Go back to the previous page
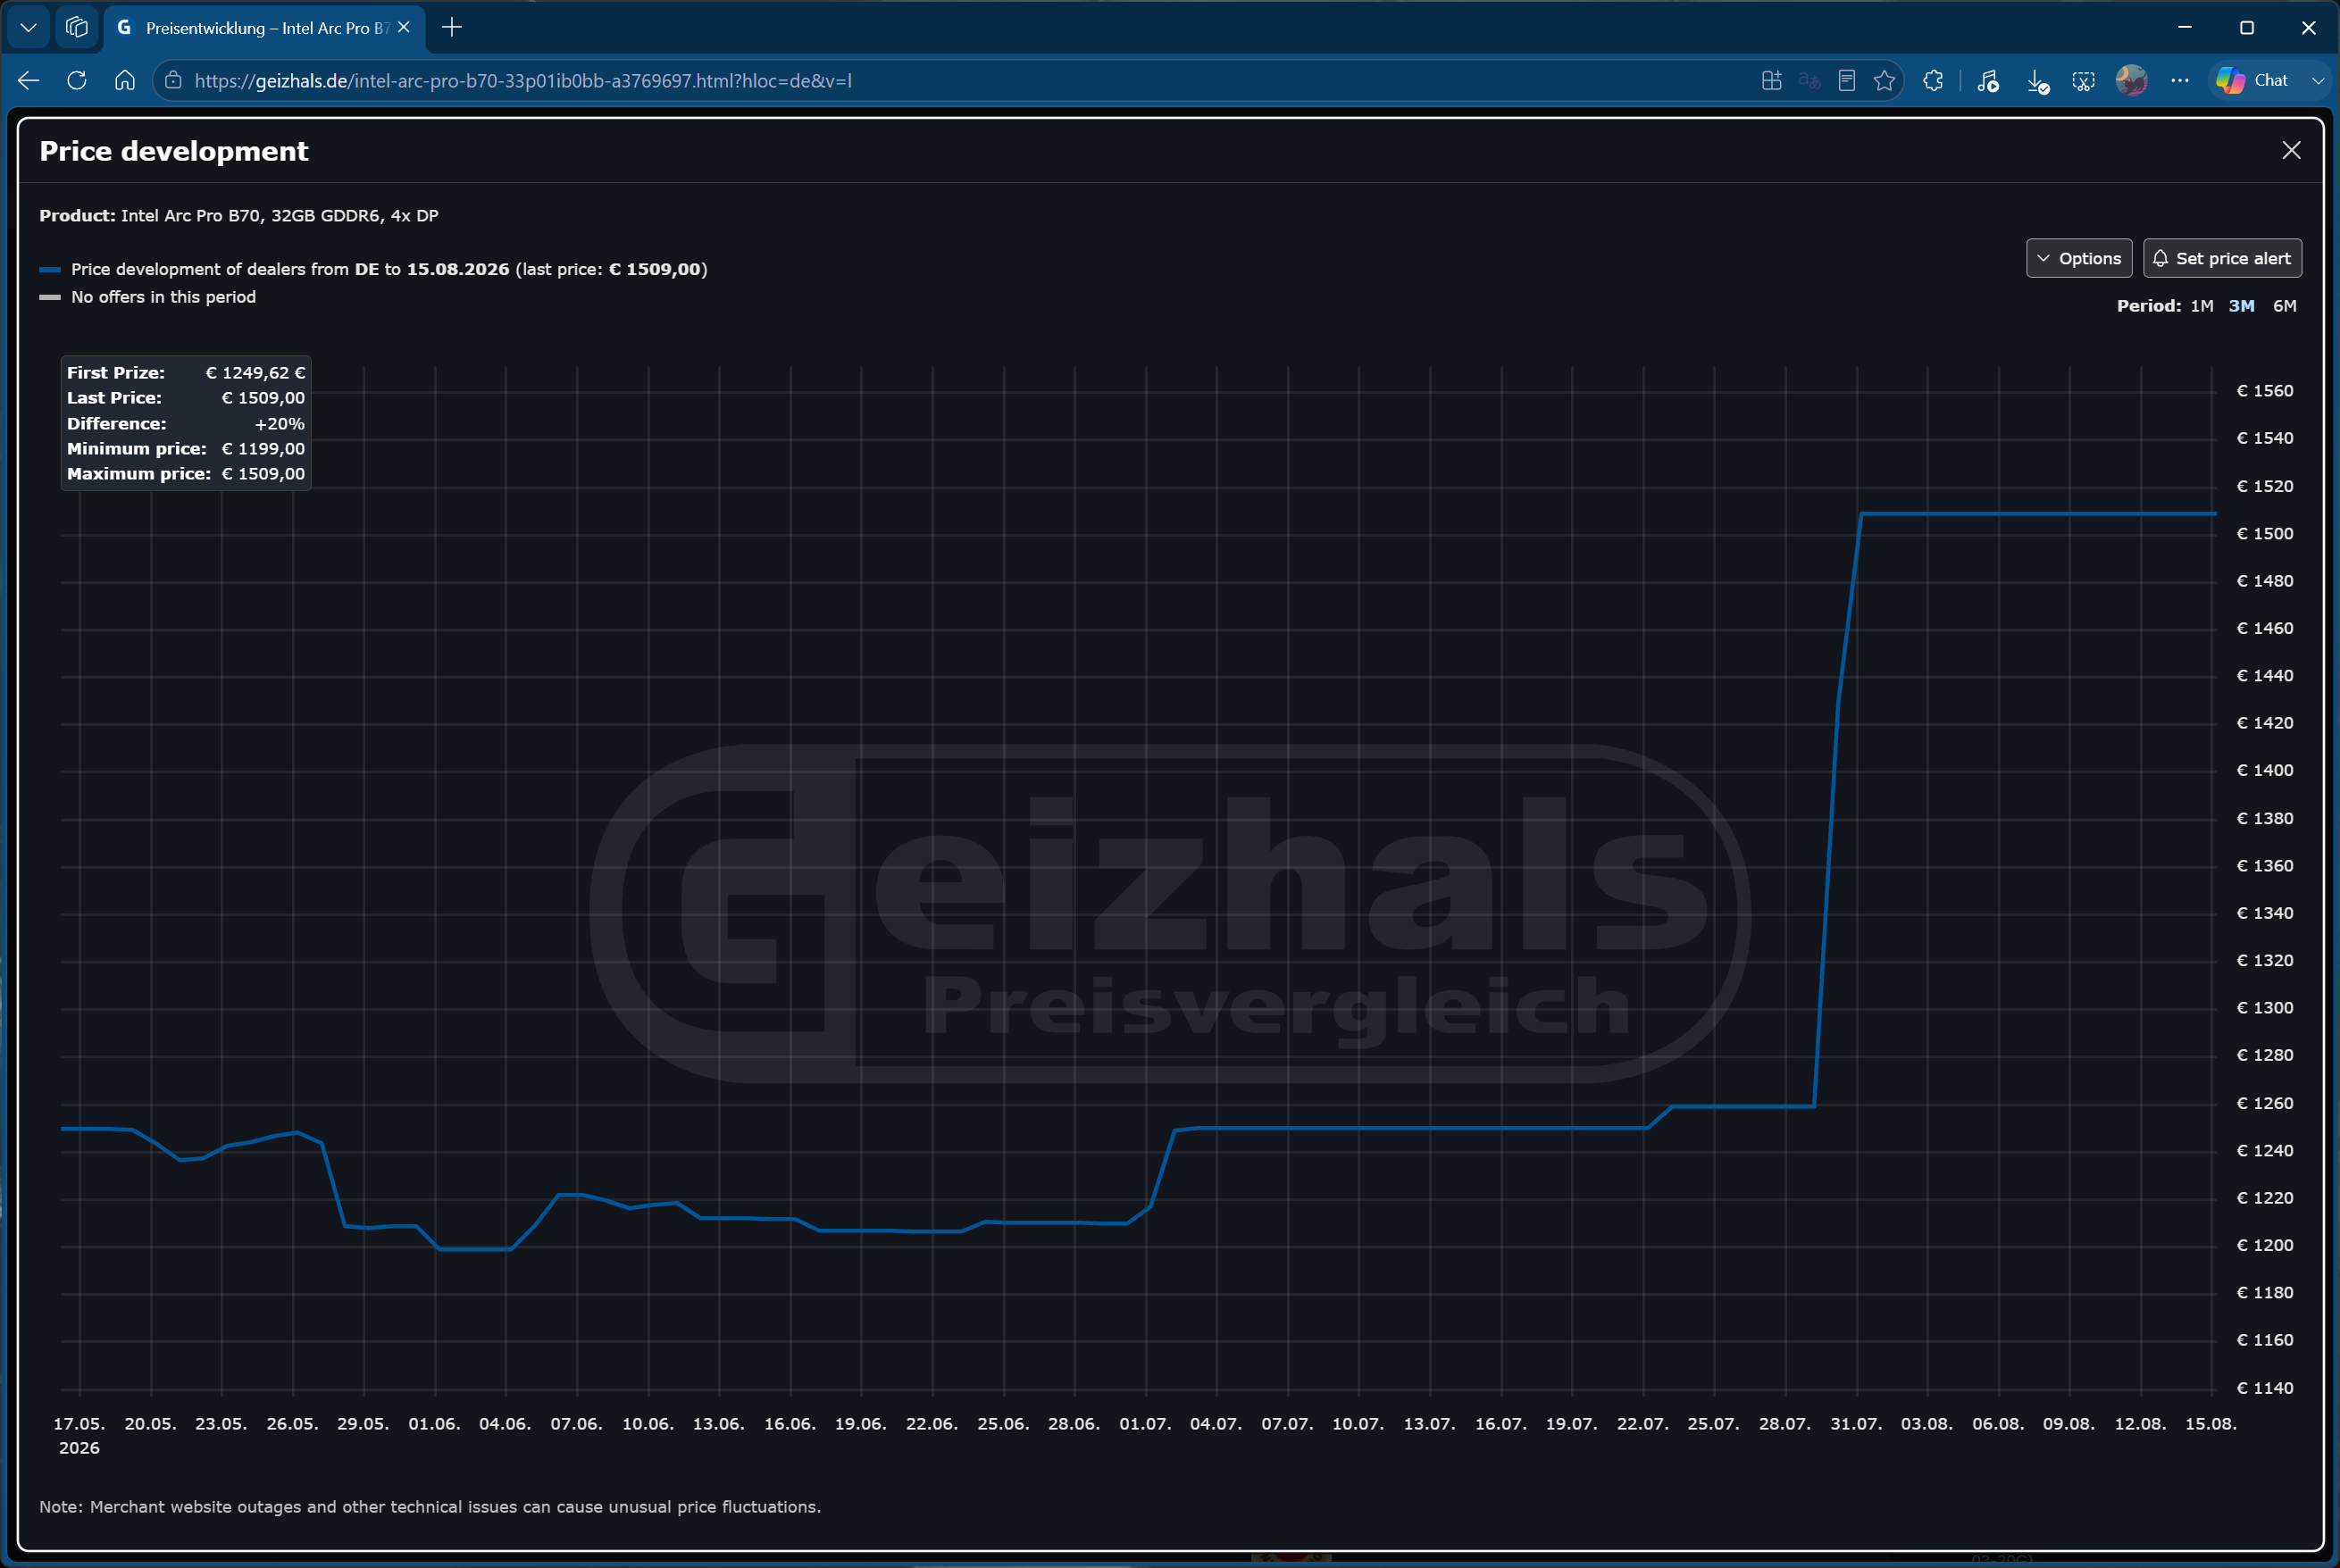The height and width of the screenshot is (1568, 2340). point(28,81)
